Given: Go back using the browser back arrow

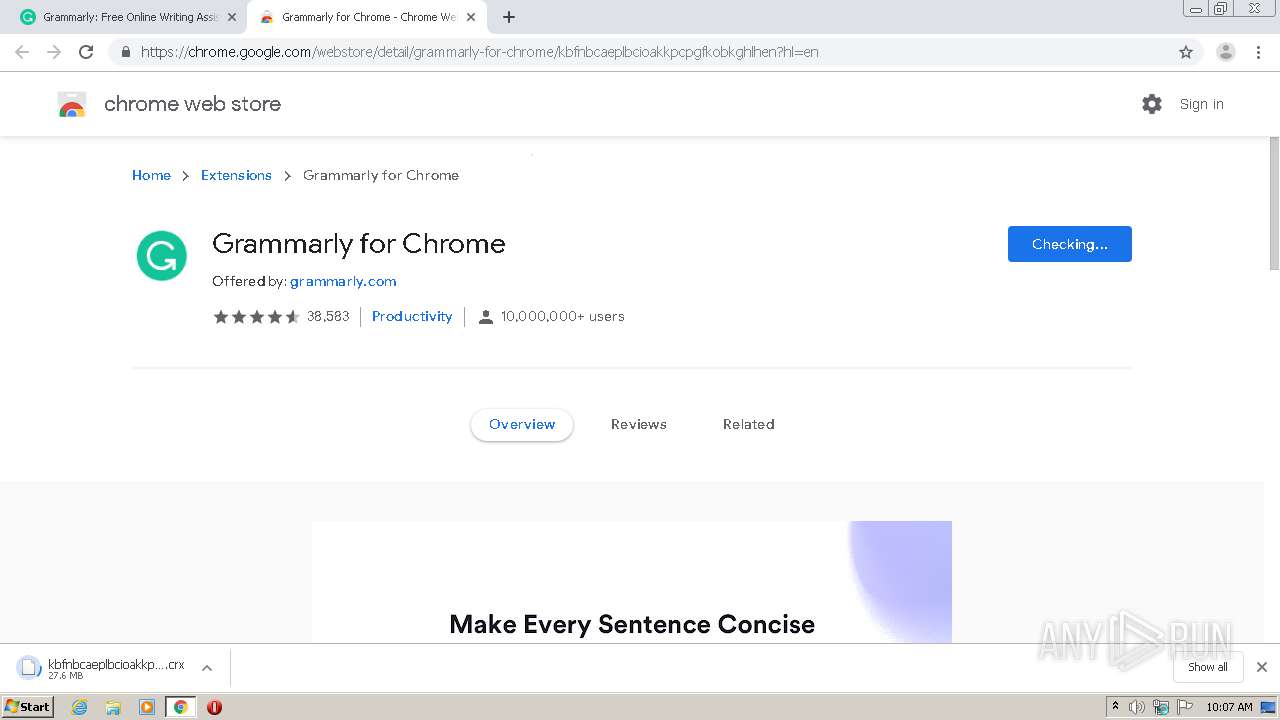Looking at the screenshot, I should point(22,52).
